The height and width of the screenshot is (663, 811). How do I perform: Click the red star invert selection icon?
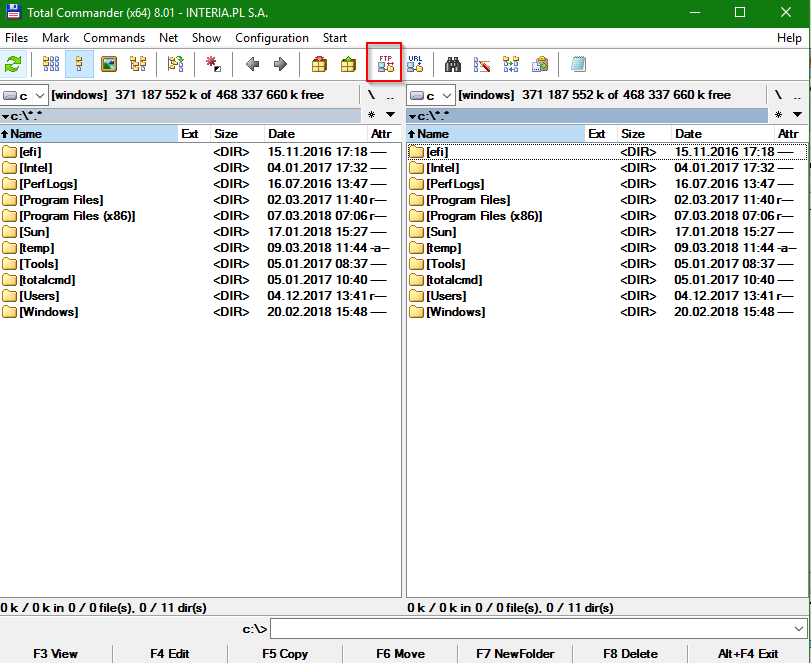[214, 64]
